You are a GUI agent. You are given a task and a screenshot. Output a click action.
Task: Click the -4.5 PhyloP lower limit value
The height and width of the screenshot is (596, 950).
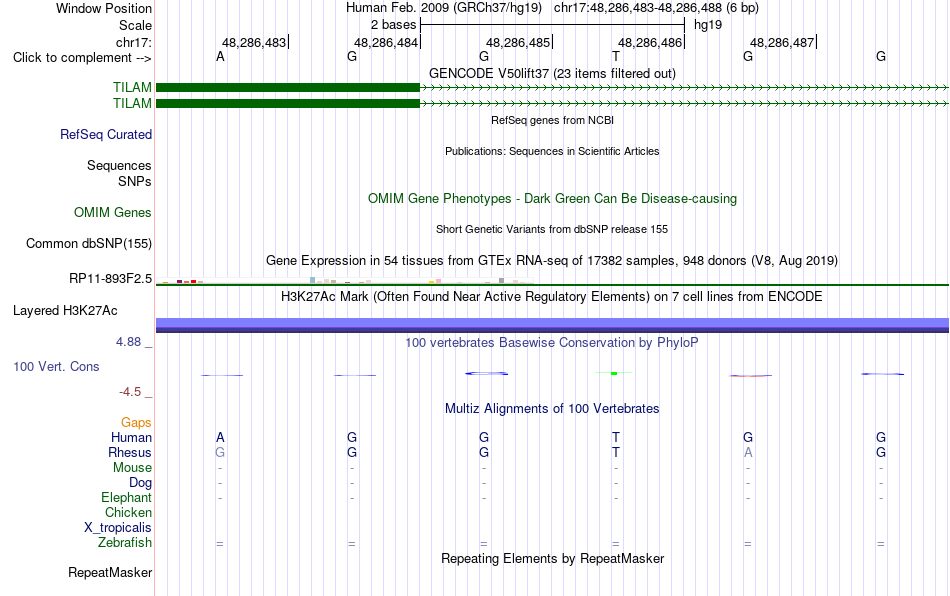[130, 392]
